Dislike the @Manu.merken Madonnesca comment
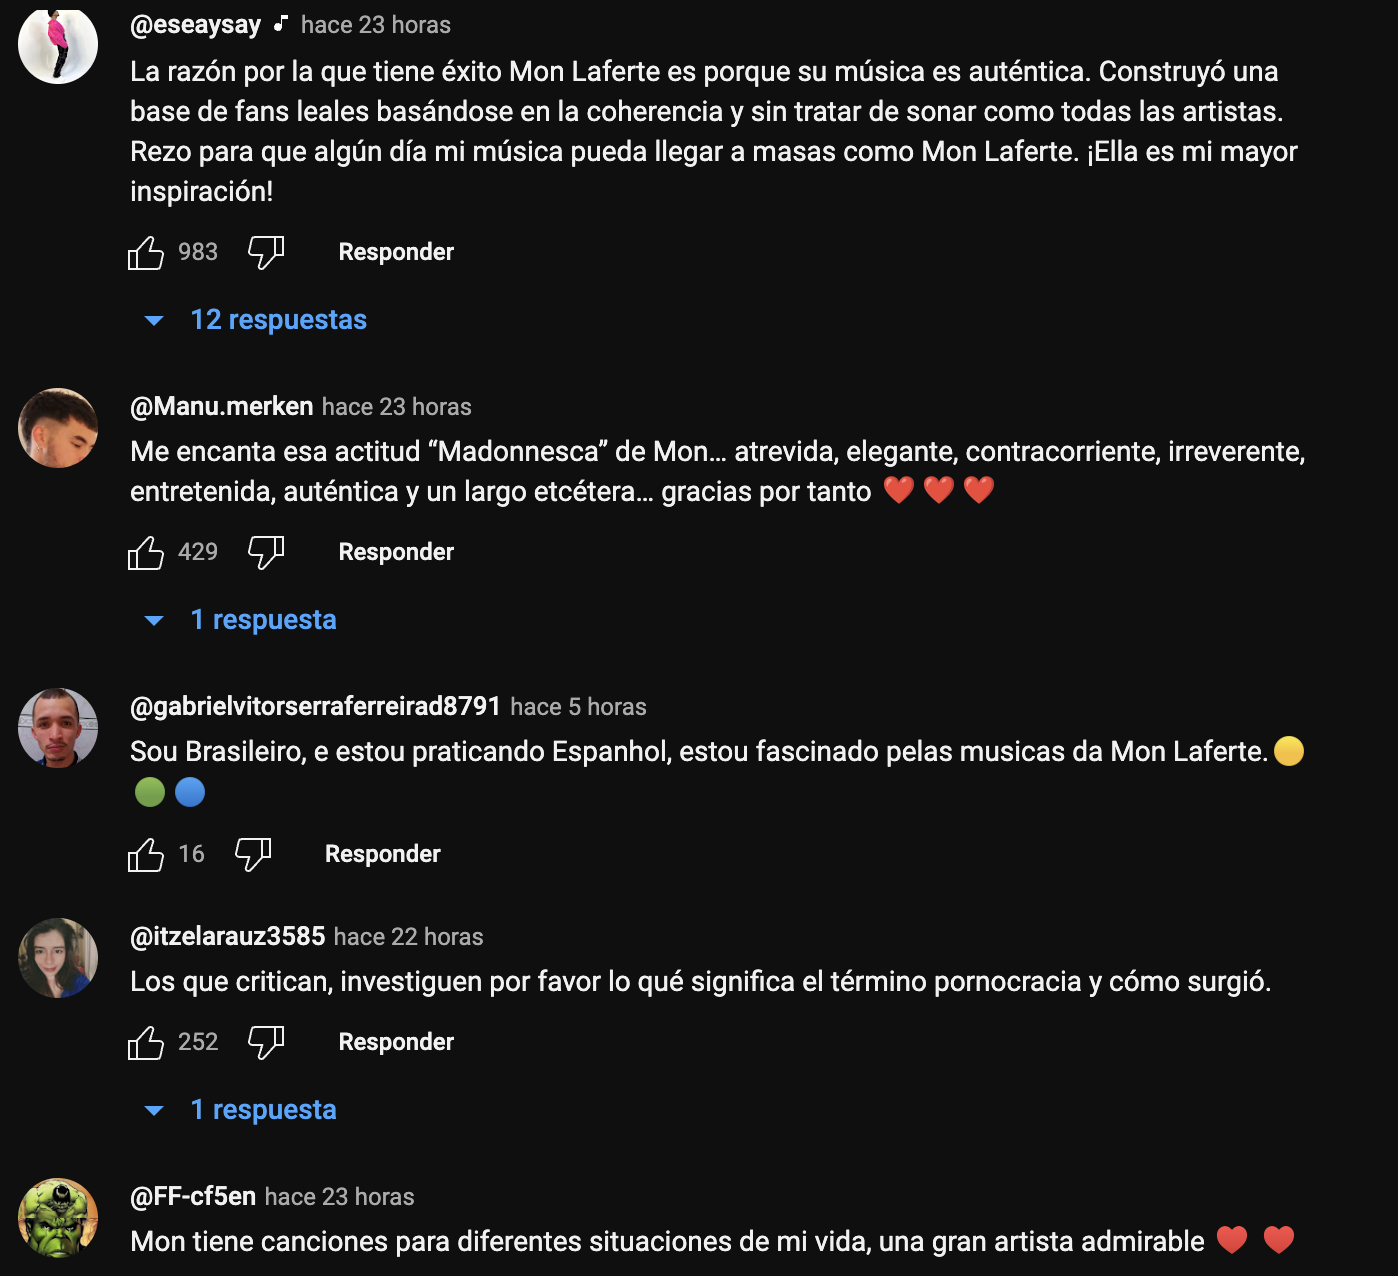This screenshot has height=1276, width=1398. click(266, 553)
